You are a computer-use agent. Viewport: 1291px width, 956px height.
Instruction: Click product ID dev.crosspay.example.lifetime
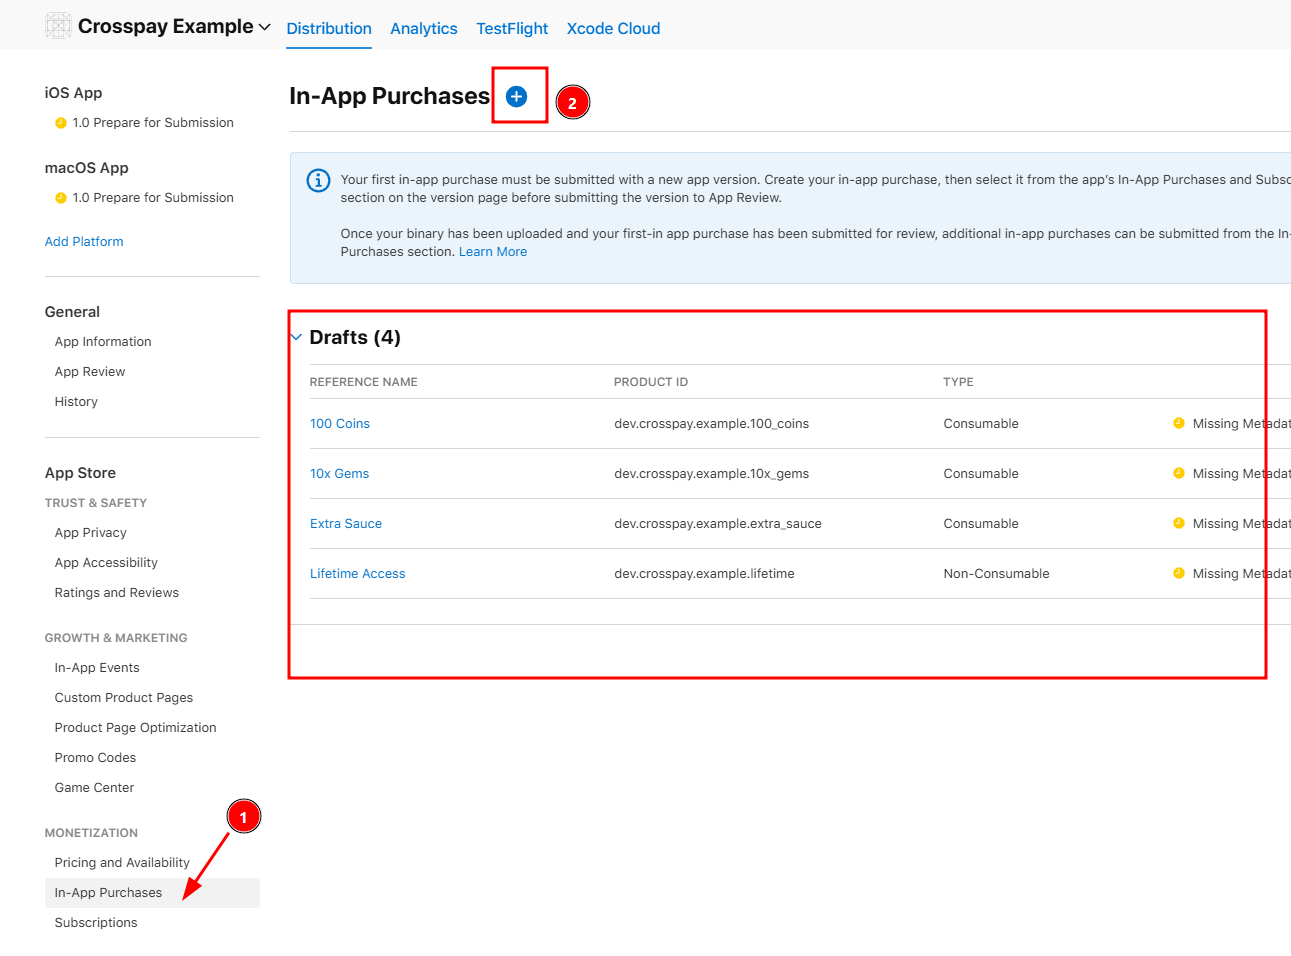point(704,574)
